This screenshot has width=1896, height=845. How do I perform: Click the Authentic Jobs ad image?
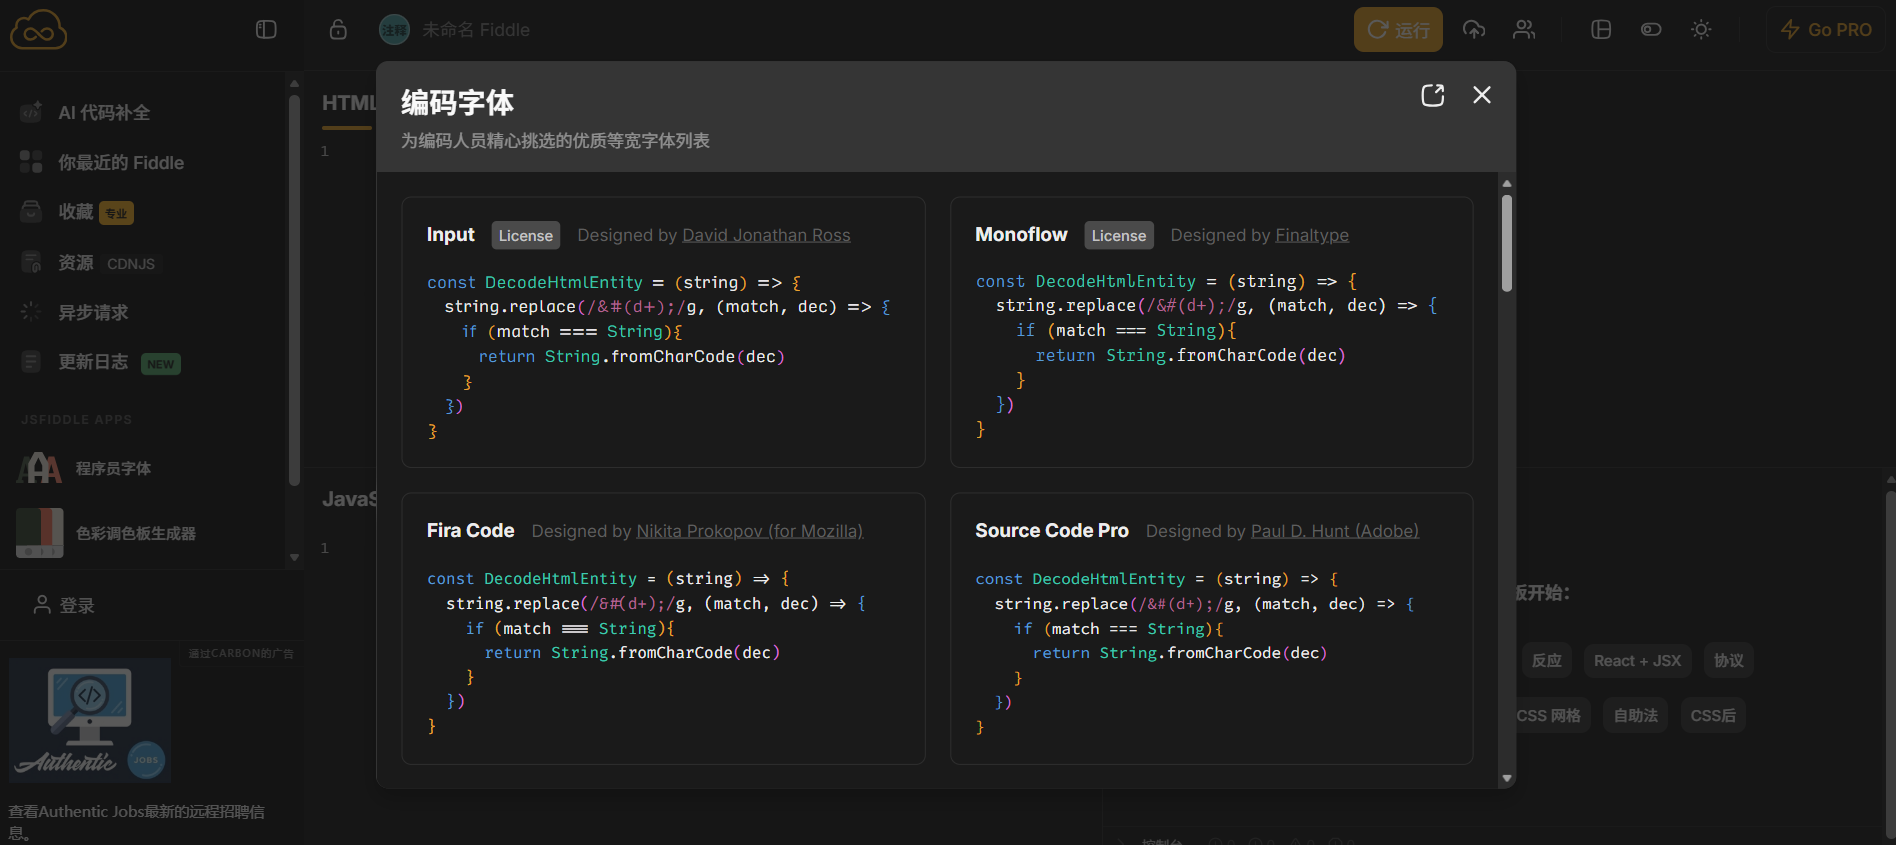pyautogui.click(x=90, y=720)
